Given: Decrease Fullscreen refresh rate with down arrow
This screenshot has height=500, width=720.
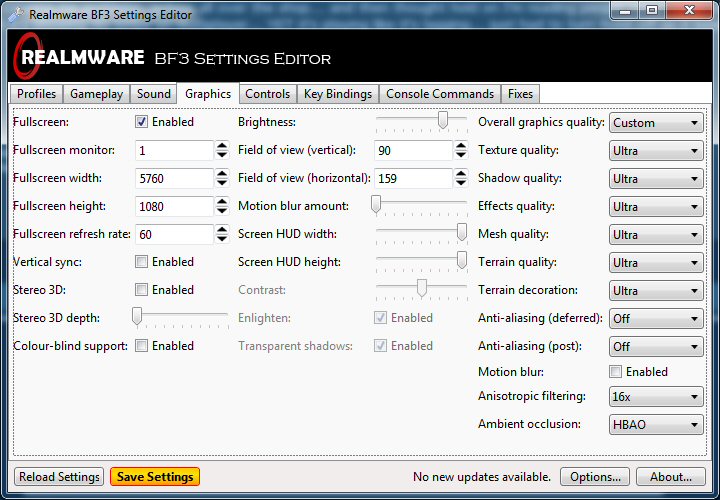Looking at the screenshot, I should [x=222, y=239].
